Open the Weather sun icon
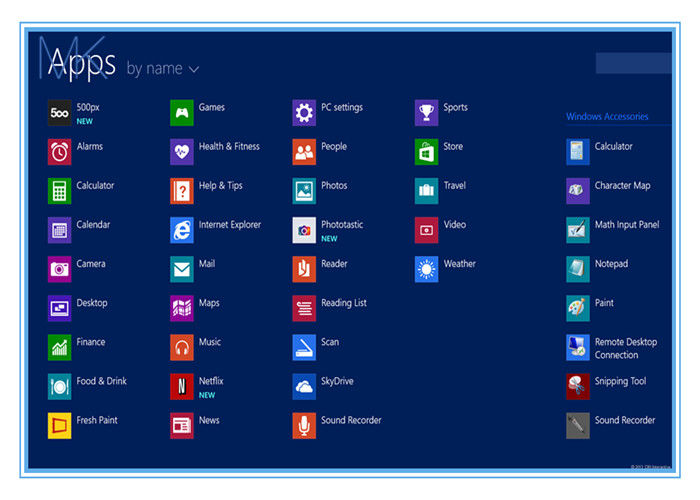The image size is (700, 500). click(426, 269)
